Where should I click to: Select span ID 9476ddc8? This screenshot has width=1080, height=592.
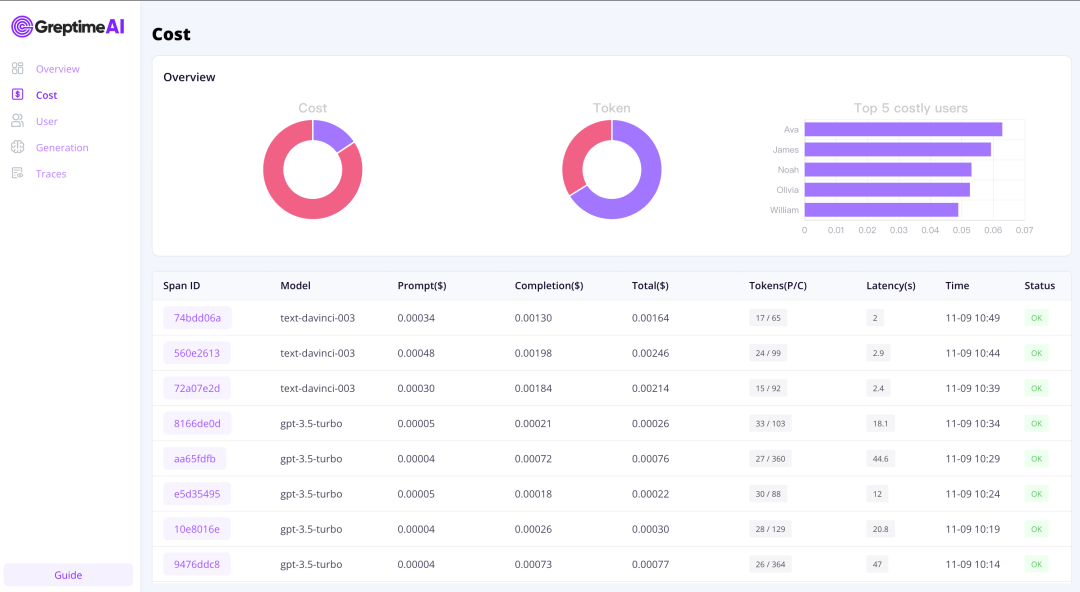[197, 564]
